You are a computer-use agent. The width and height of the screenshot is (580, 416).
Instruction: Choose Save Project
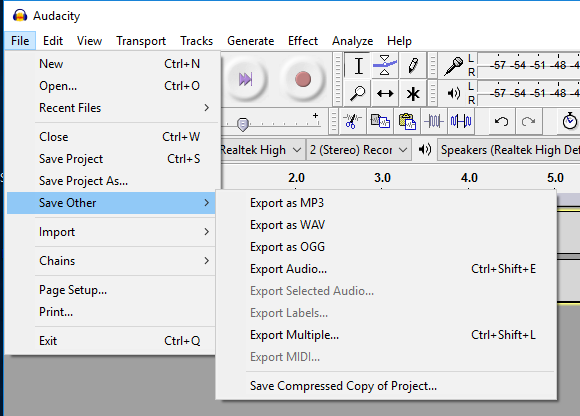[111, 159]
